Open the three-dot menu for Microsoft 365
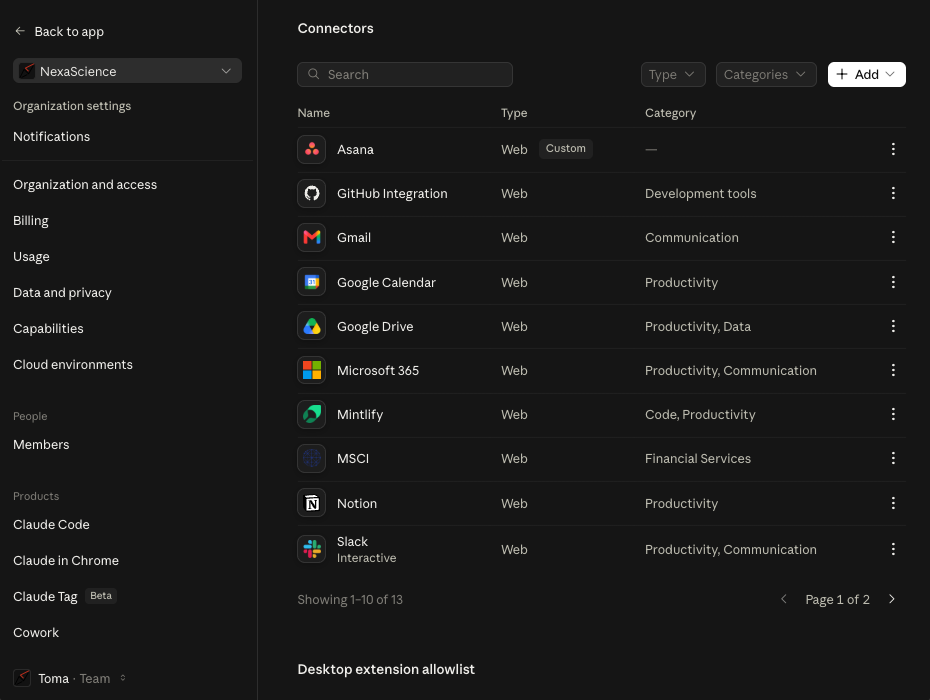The image size is (930, 700). [893, 370]
